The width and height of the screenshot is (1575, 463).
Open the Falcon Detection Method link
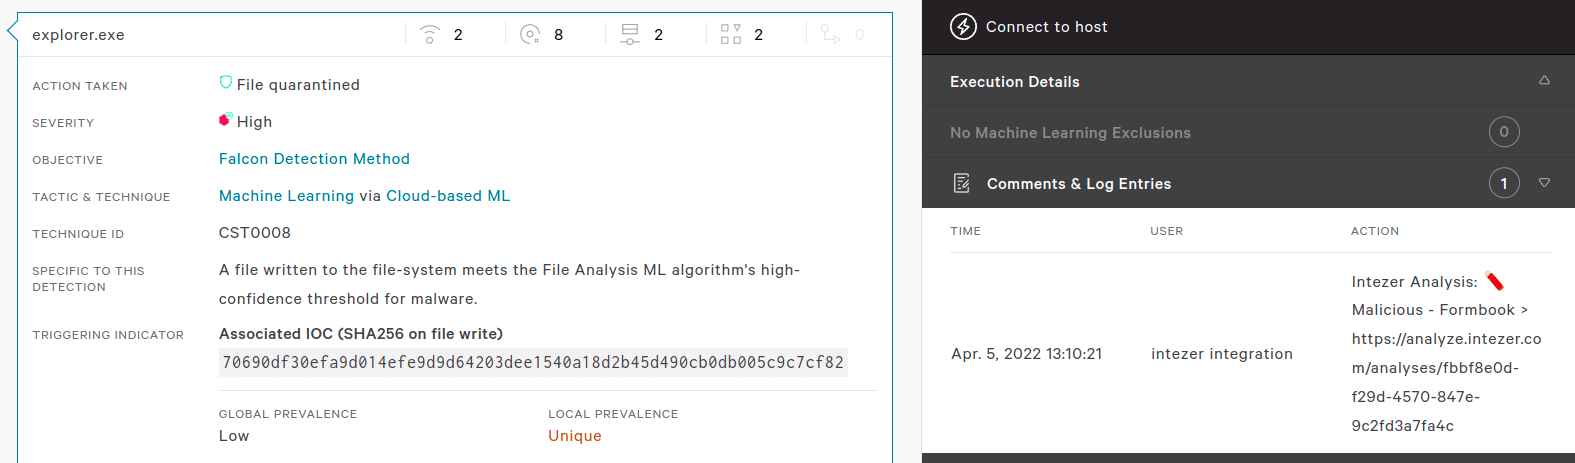(x=314, y=159)
